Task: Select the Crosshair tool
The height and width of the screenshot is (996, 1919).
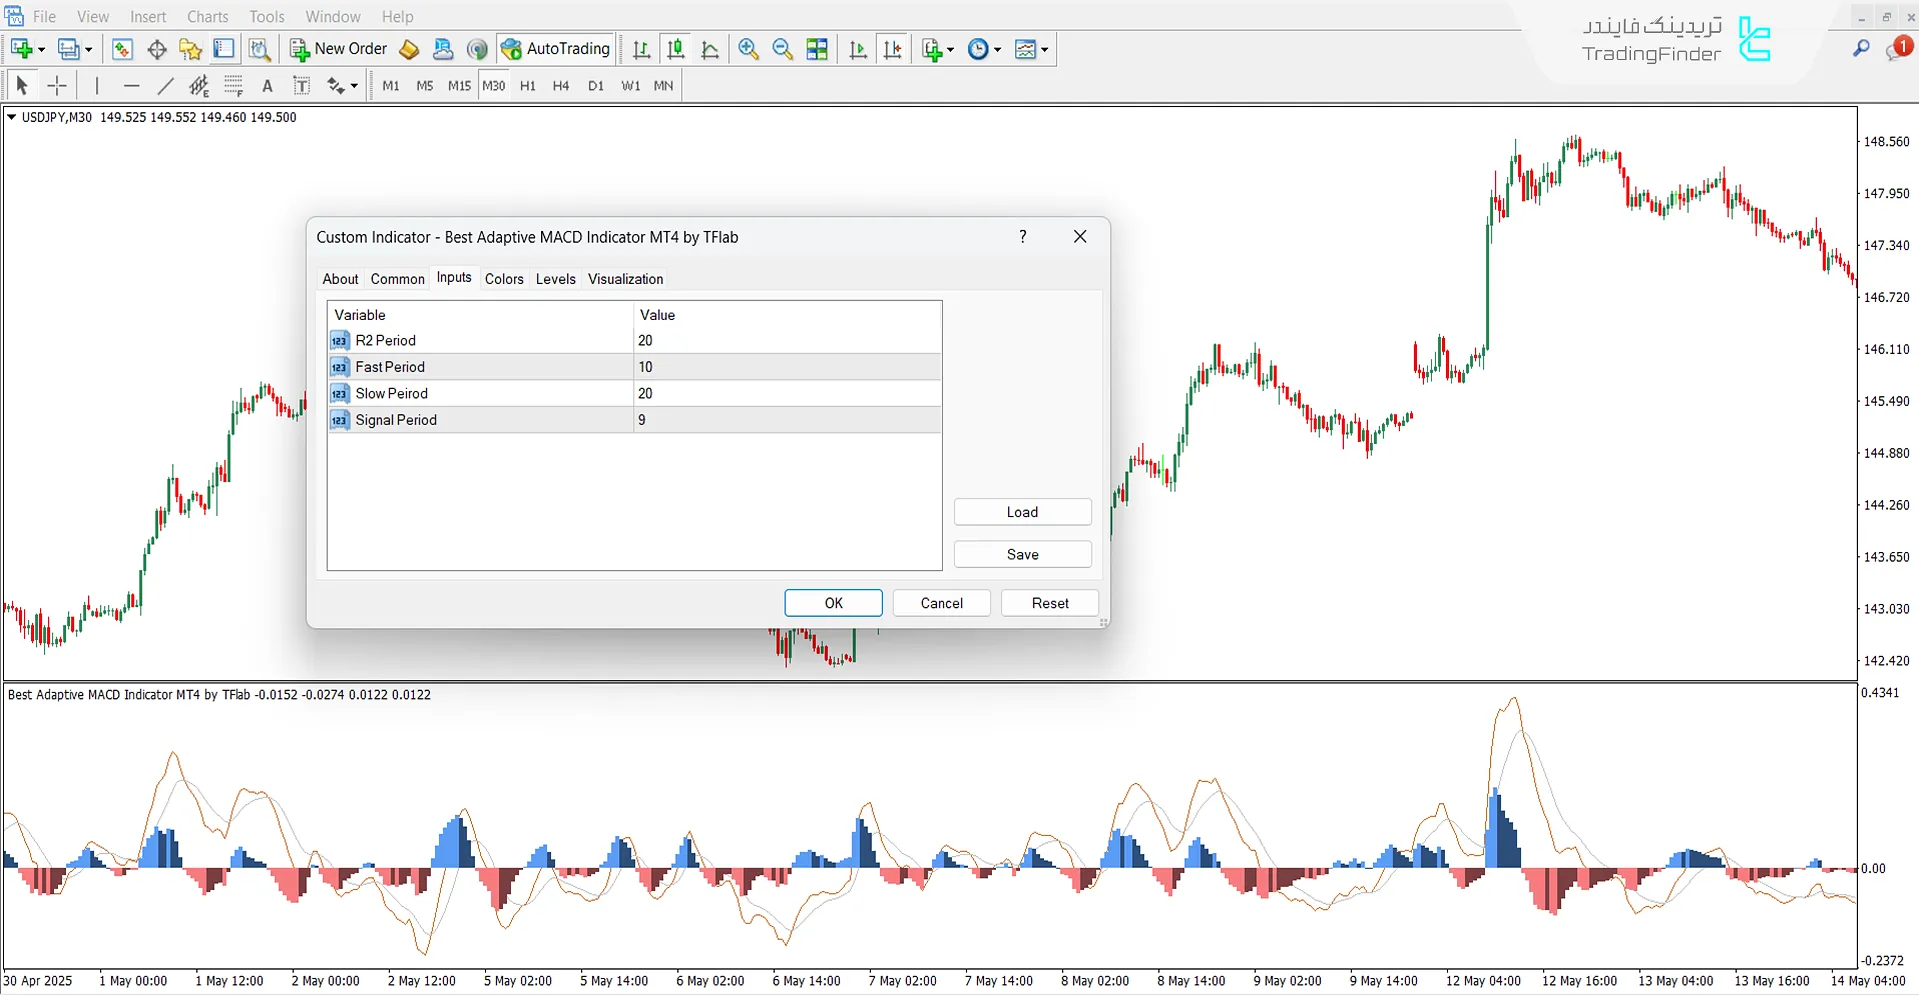Action: [x=57, y=85]
